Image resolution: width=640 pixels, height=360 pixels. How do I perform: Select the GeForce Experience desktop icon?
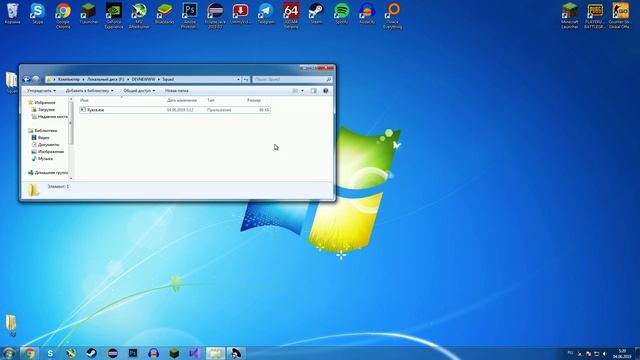pyautogui.click(x=113, y=16)
